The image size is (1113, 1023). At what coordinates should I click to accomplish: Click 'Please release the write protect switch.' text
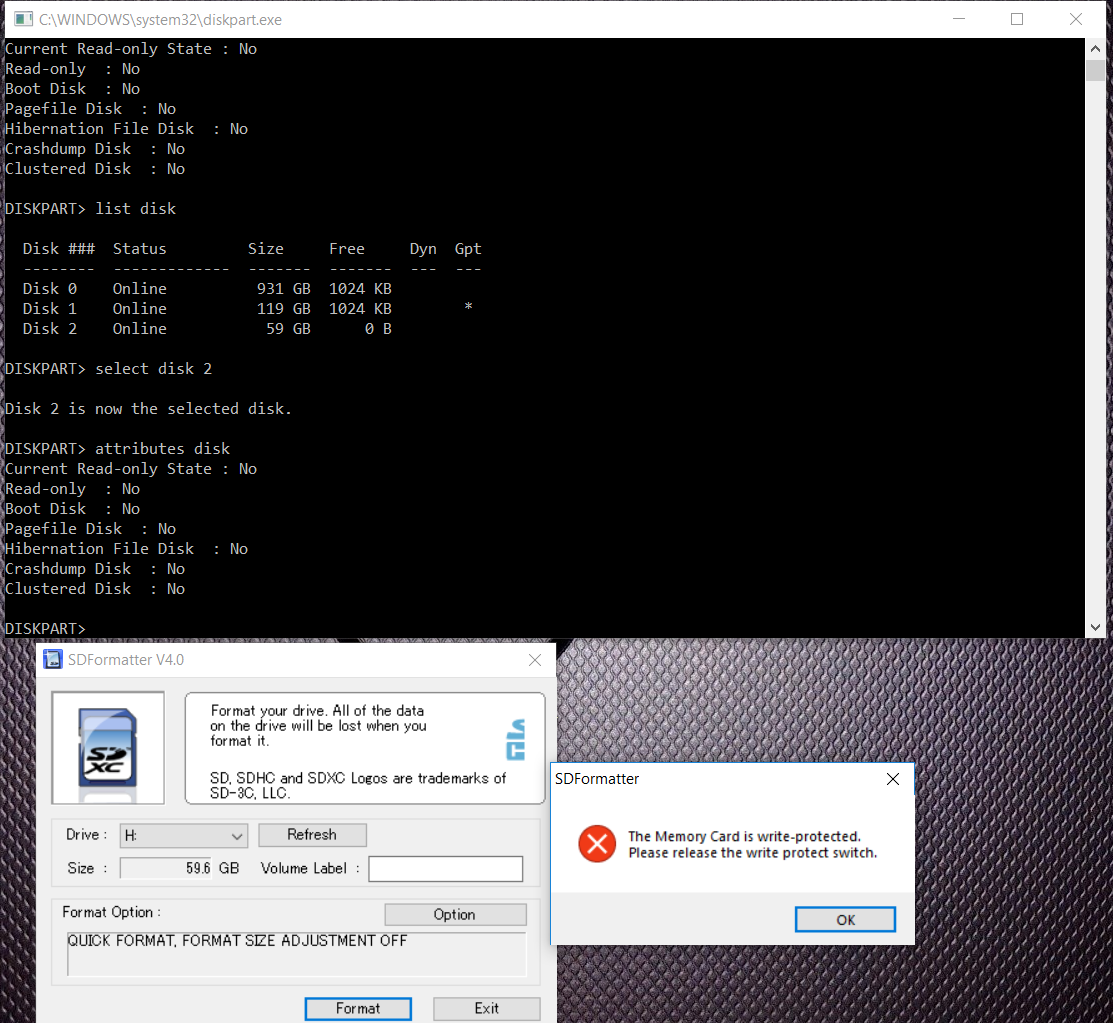pos(752,853)
